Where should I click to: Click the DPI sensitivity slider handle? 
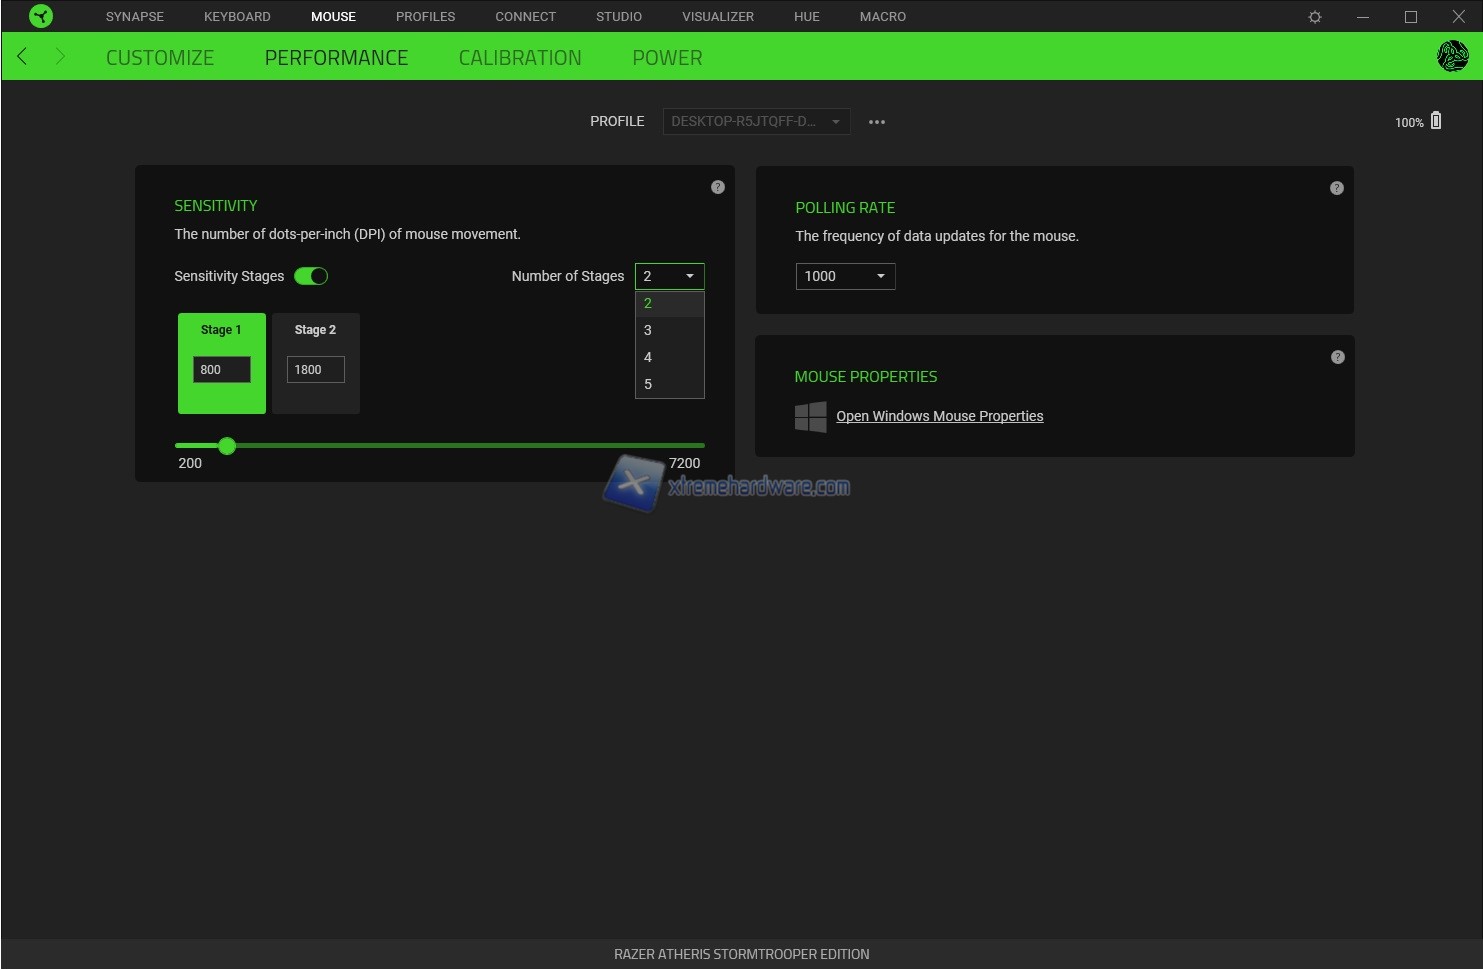click(x=227, y=446)
